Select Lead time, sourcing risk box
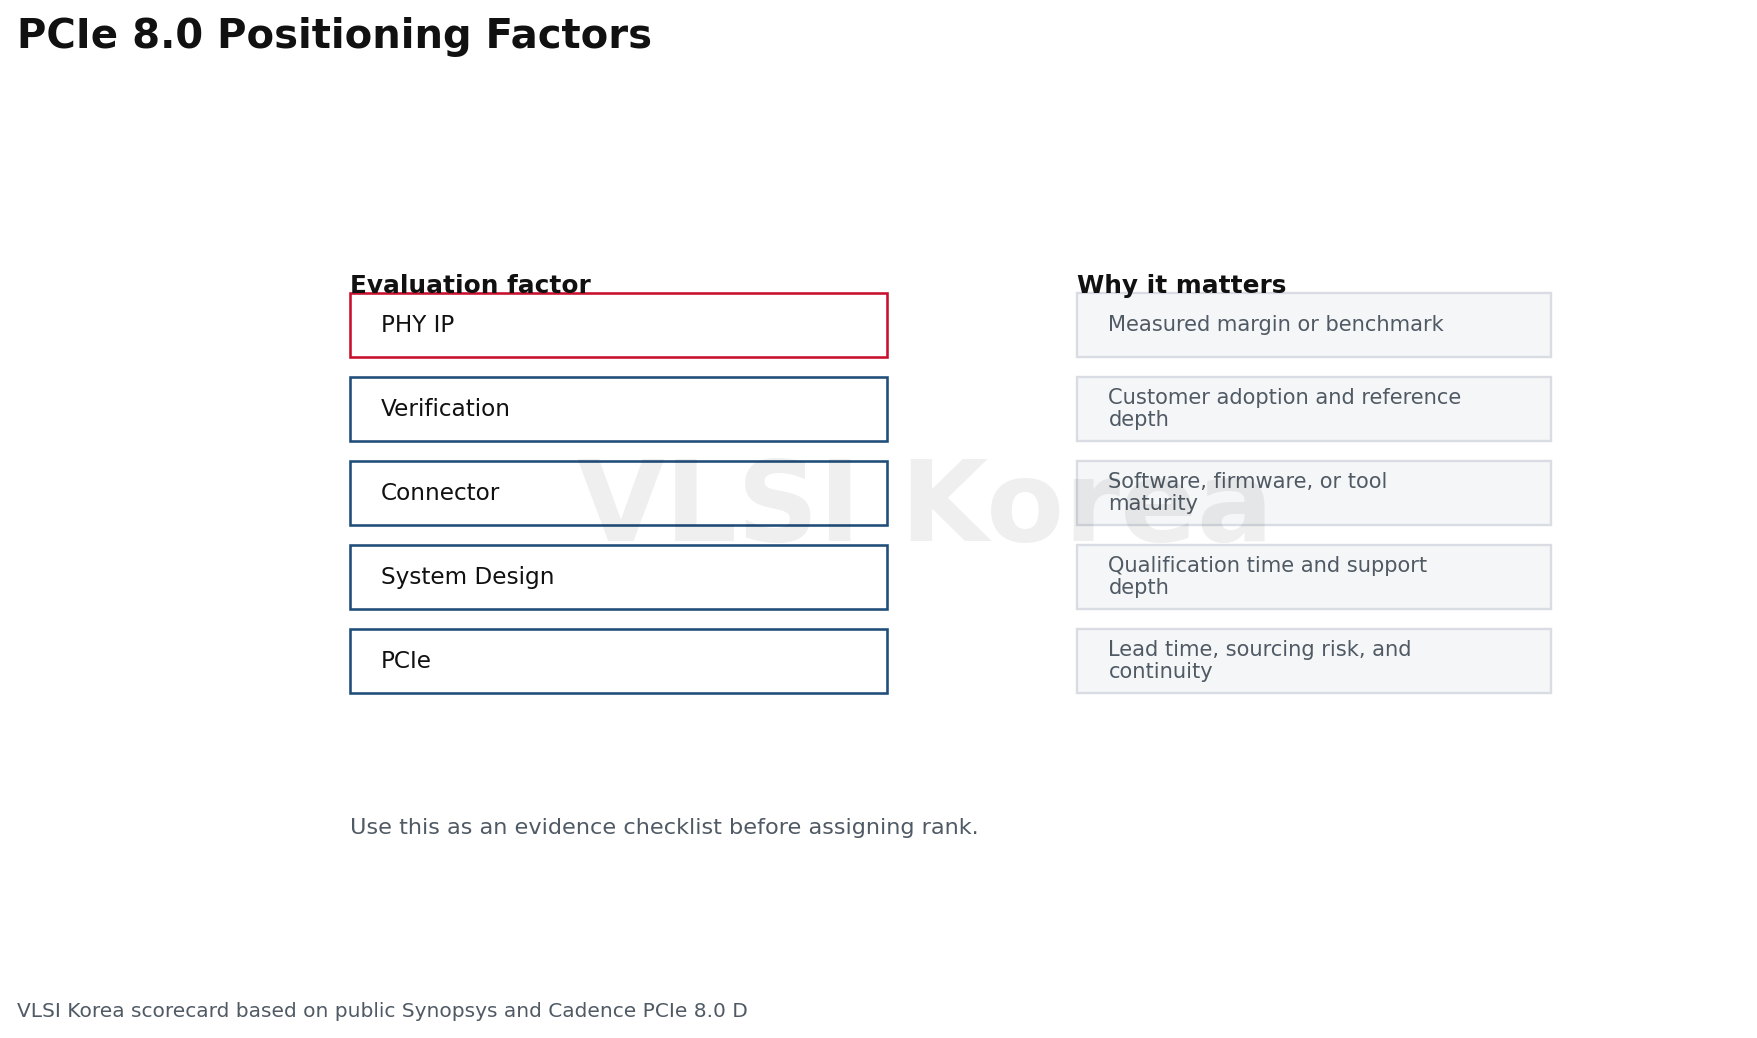The width and height of the screenshot is (1757, 1038). click(x=1313, y=661)
